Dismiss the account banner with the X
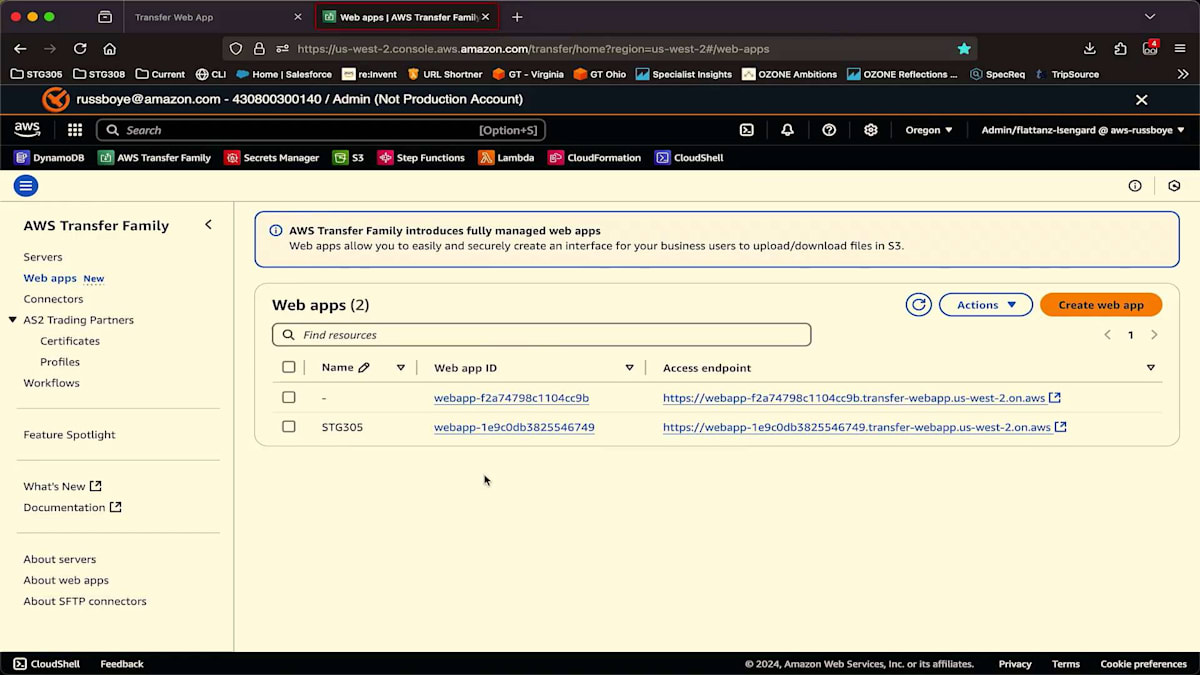Viewport: 1200px width, 675px height. [x=1141, y=100]
